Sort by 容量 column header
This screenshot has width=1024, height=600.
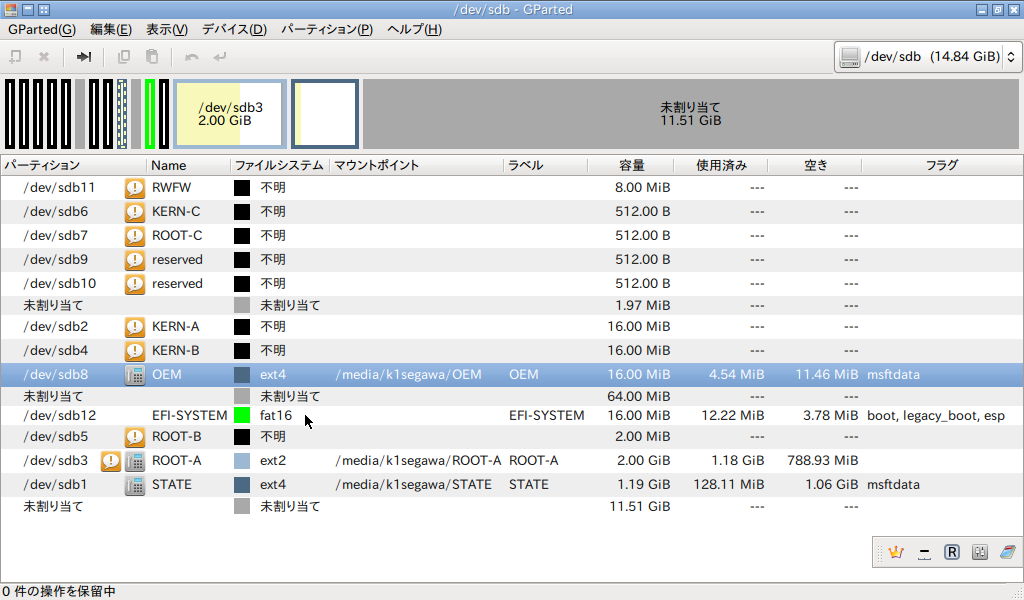click(631, 165)
